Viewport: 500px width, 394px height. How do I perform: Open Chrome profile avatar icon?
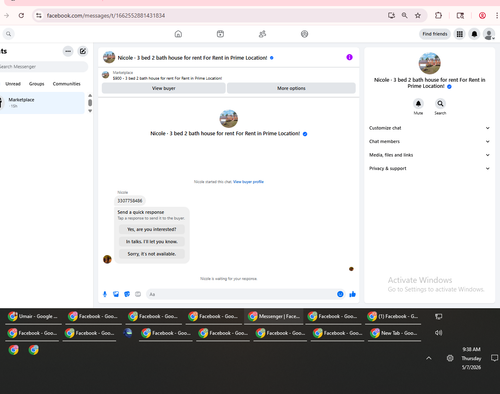(482, 15)
